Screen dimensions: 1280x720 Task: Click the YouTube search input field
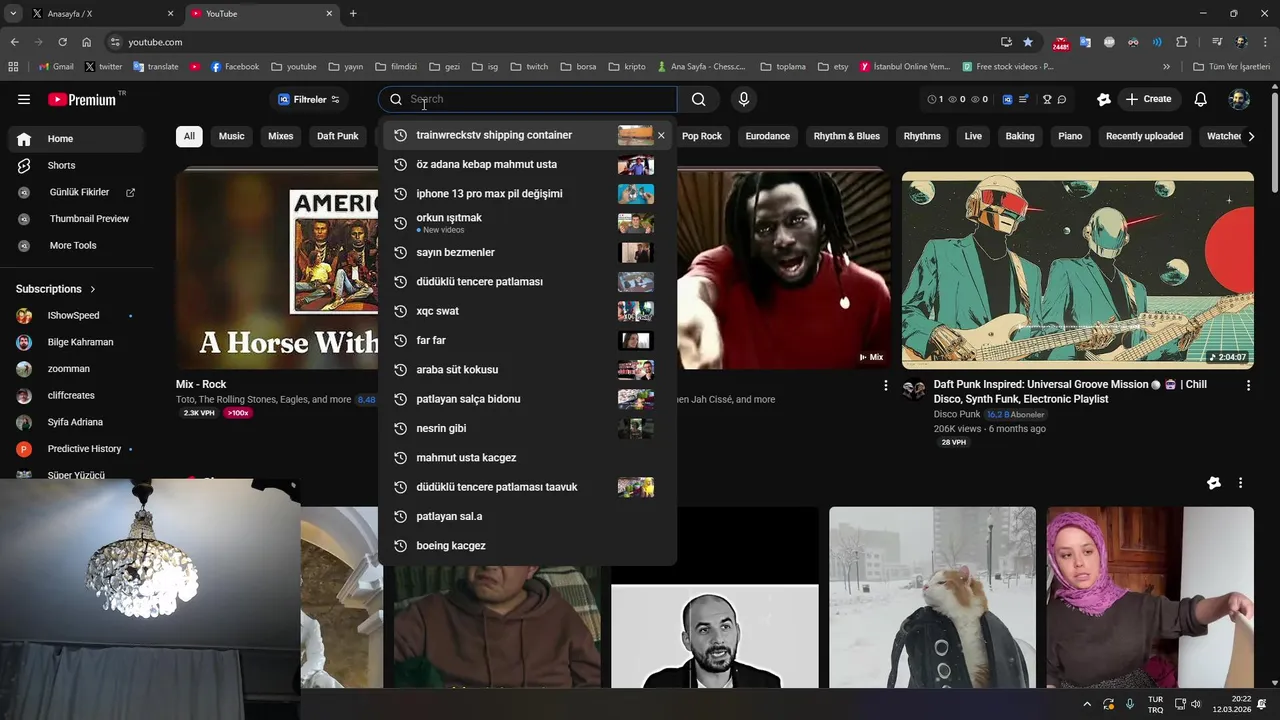click(x=540, y=99)
